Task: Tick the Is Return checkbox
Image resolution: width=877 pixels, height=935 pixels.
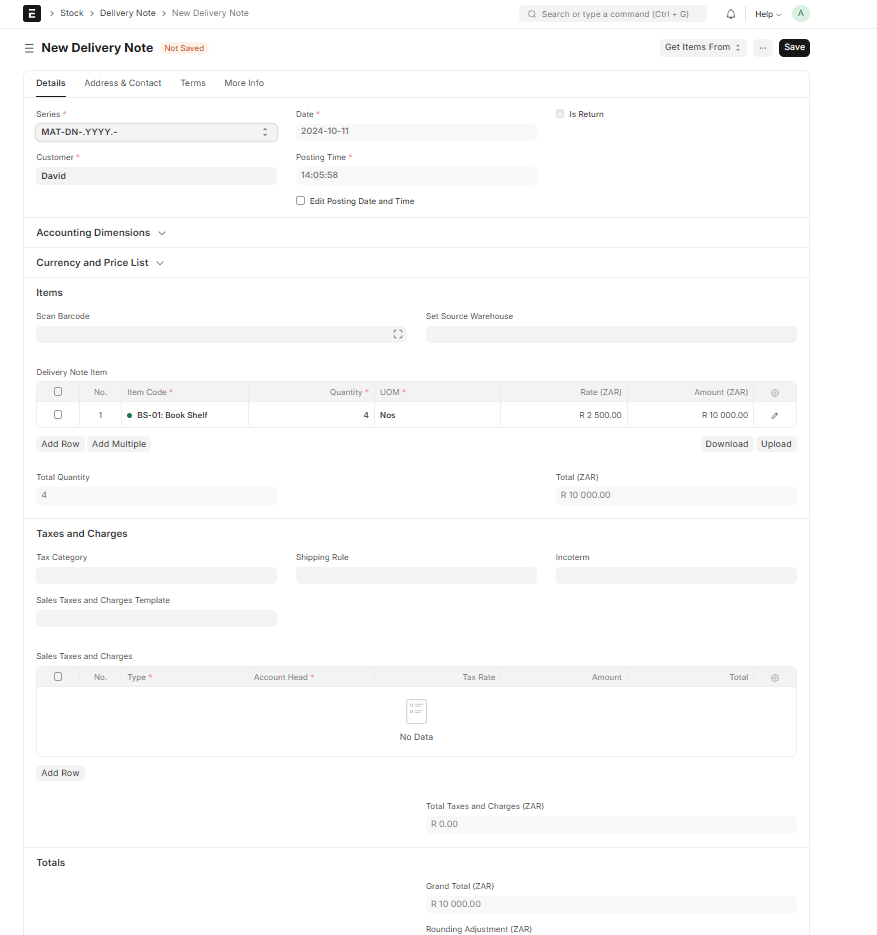Action: 560,114
